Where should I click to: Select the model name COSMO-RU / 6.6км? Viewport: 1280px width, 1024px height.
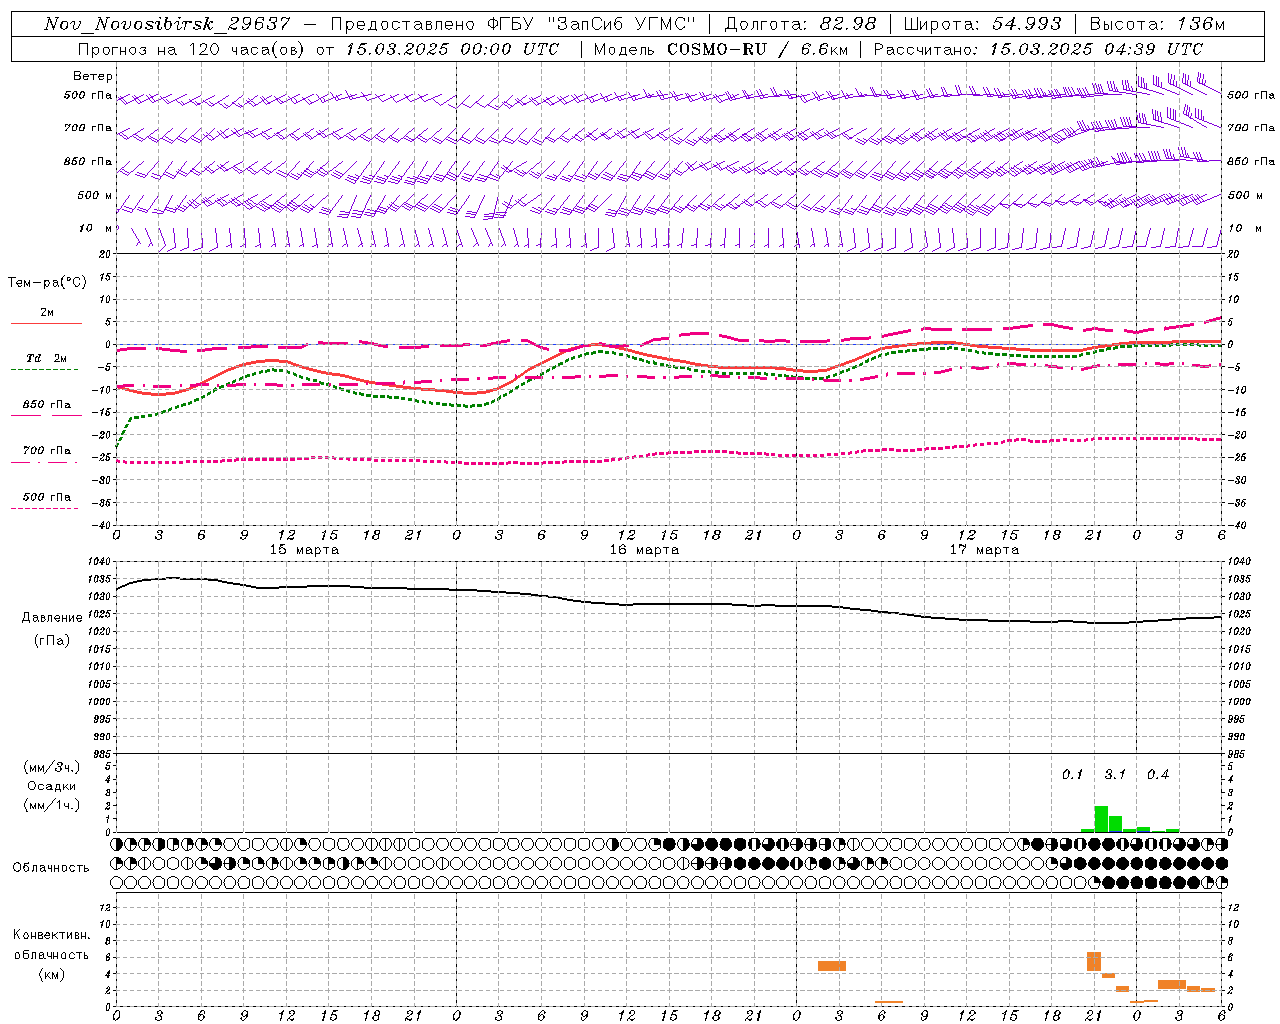(757, 49)
